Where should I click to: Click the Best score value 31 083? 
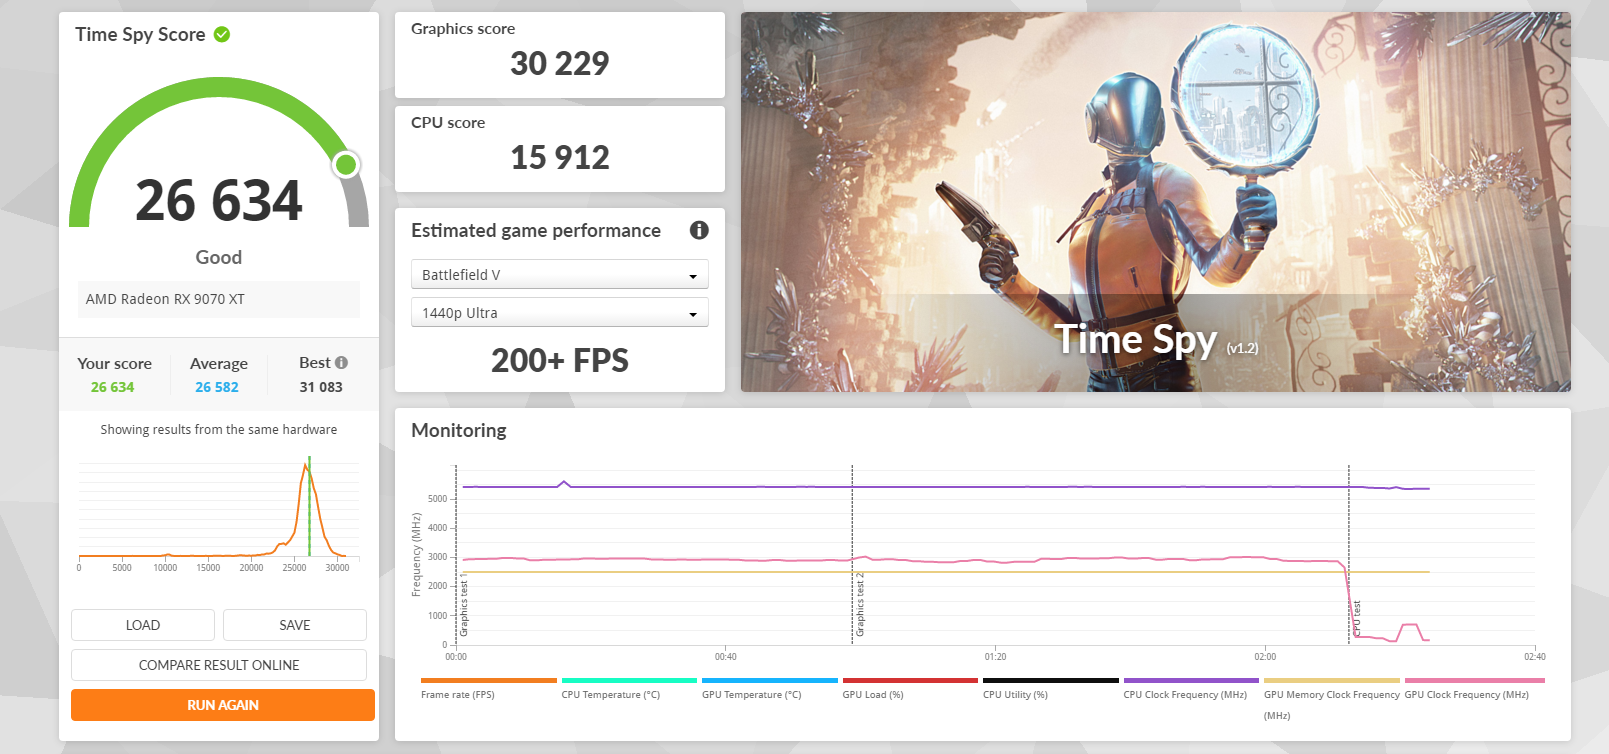[321, 387]
